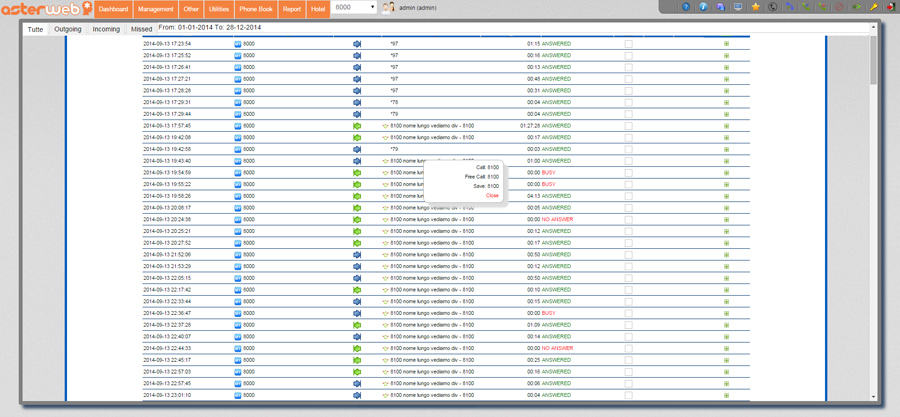Click the monitor screen icon in toolbar
The image size is (900, 417).
coord(738,7)
